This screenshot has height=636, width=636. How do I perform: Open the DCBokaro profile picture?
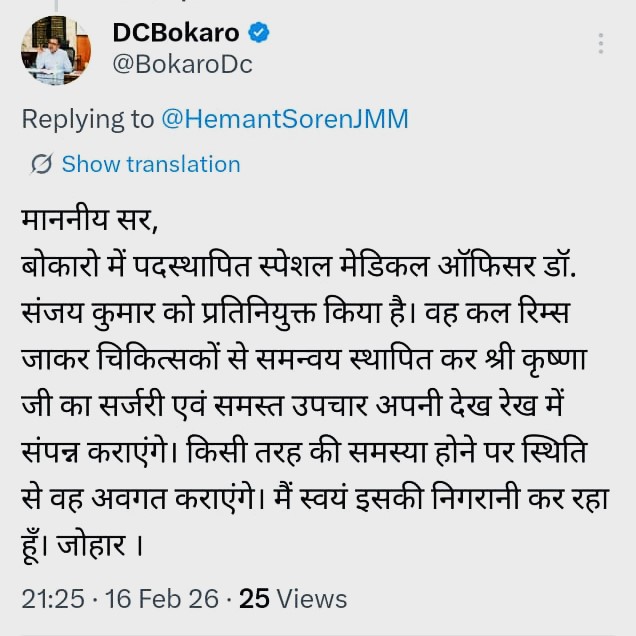click(x=54, y=49)
